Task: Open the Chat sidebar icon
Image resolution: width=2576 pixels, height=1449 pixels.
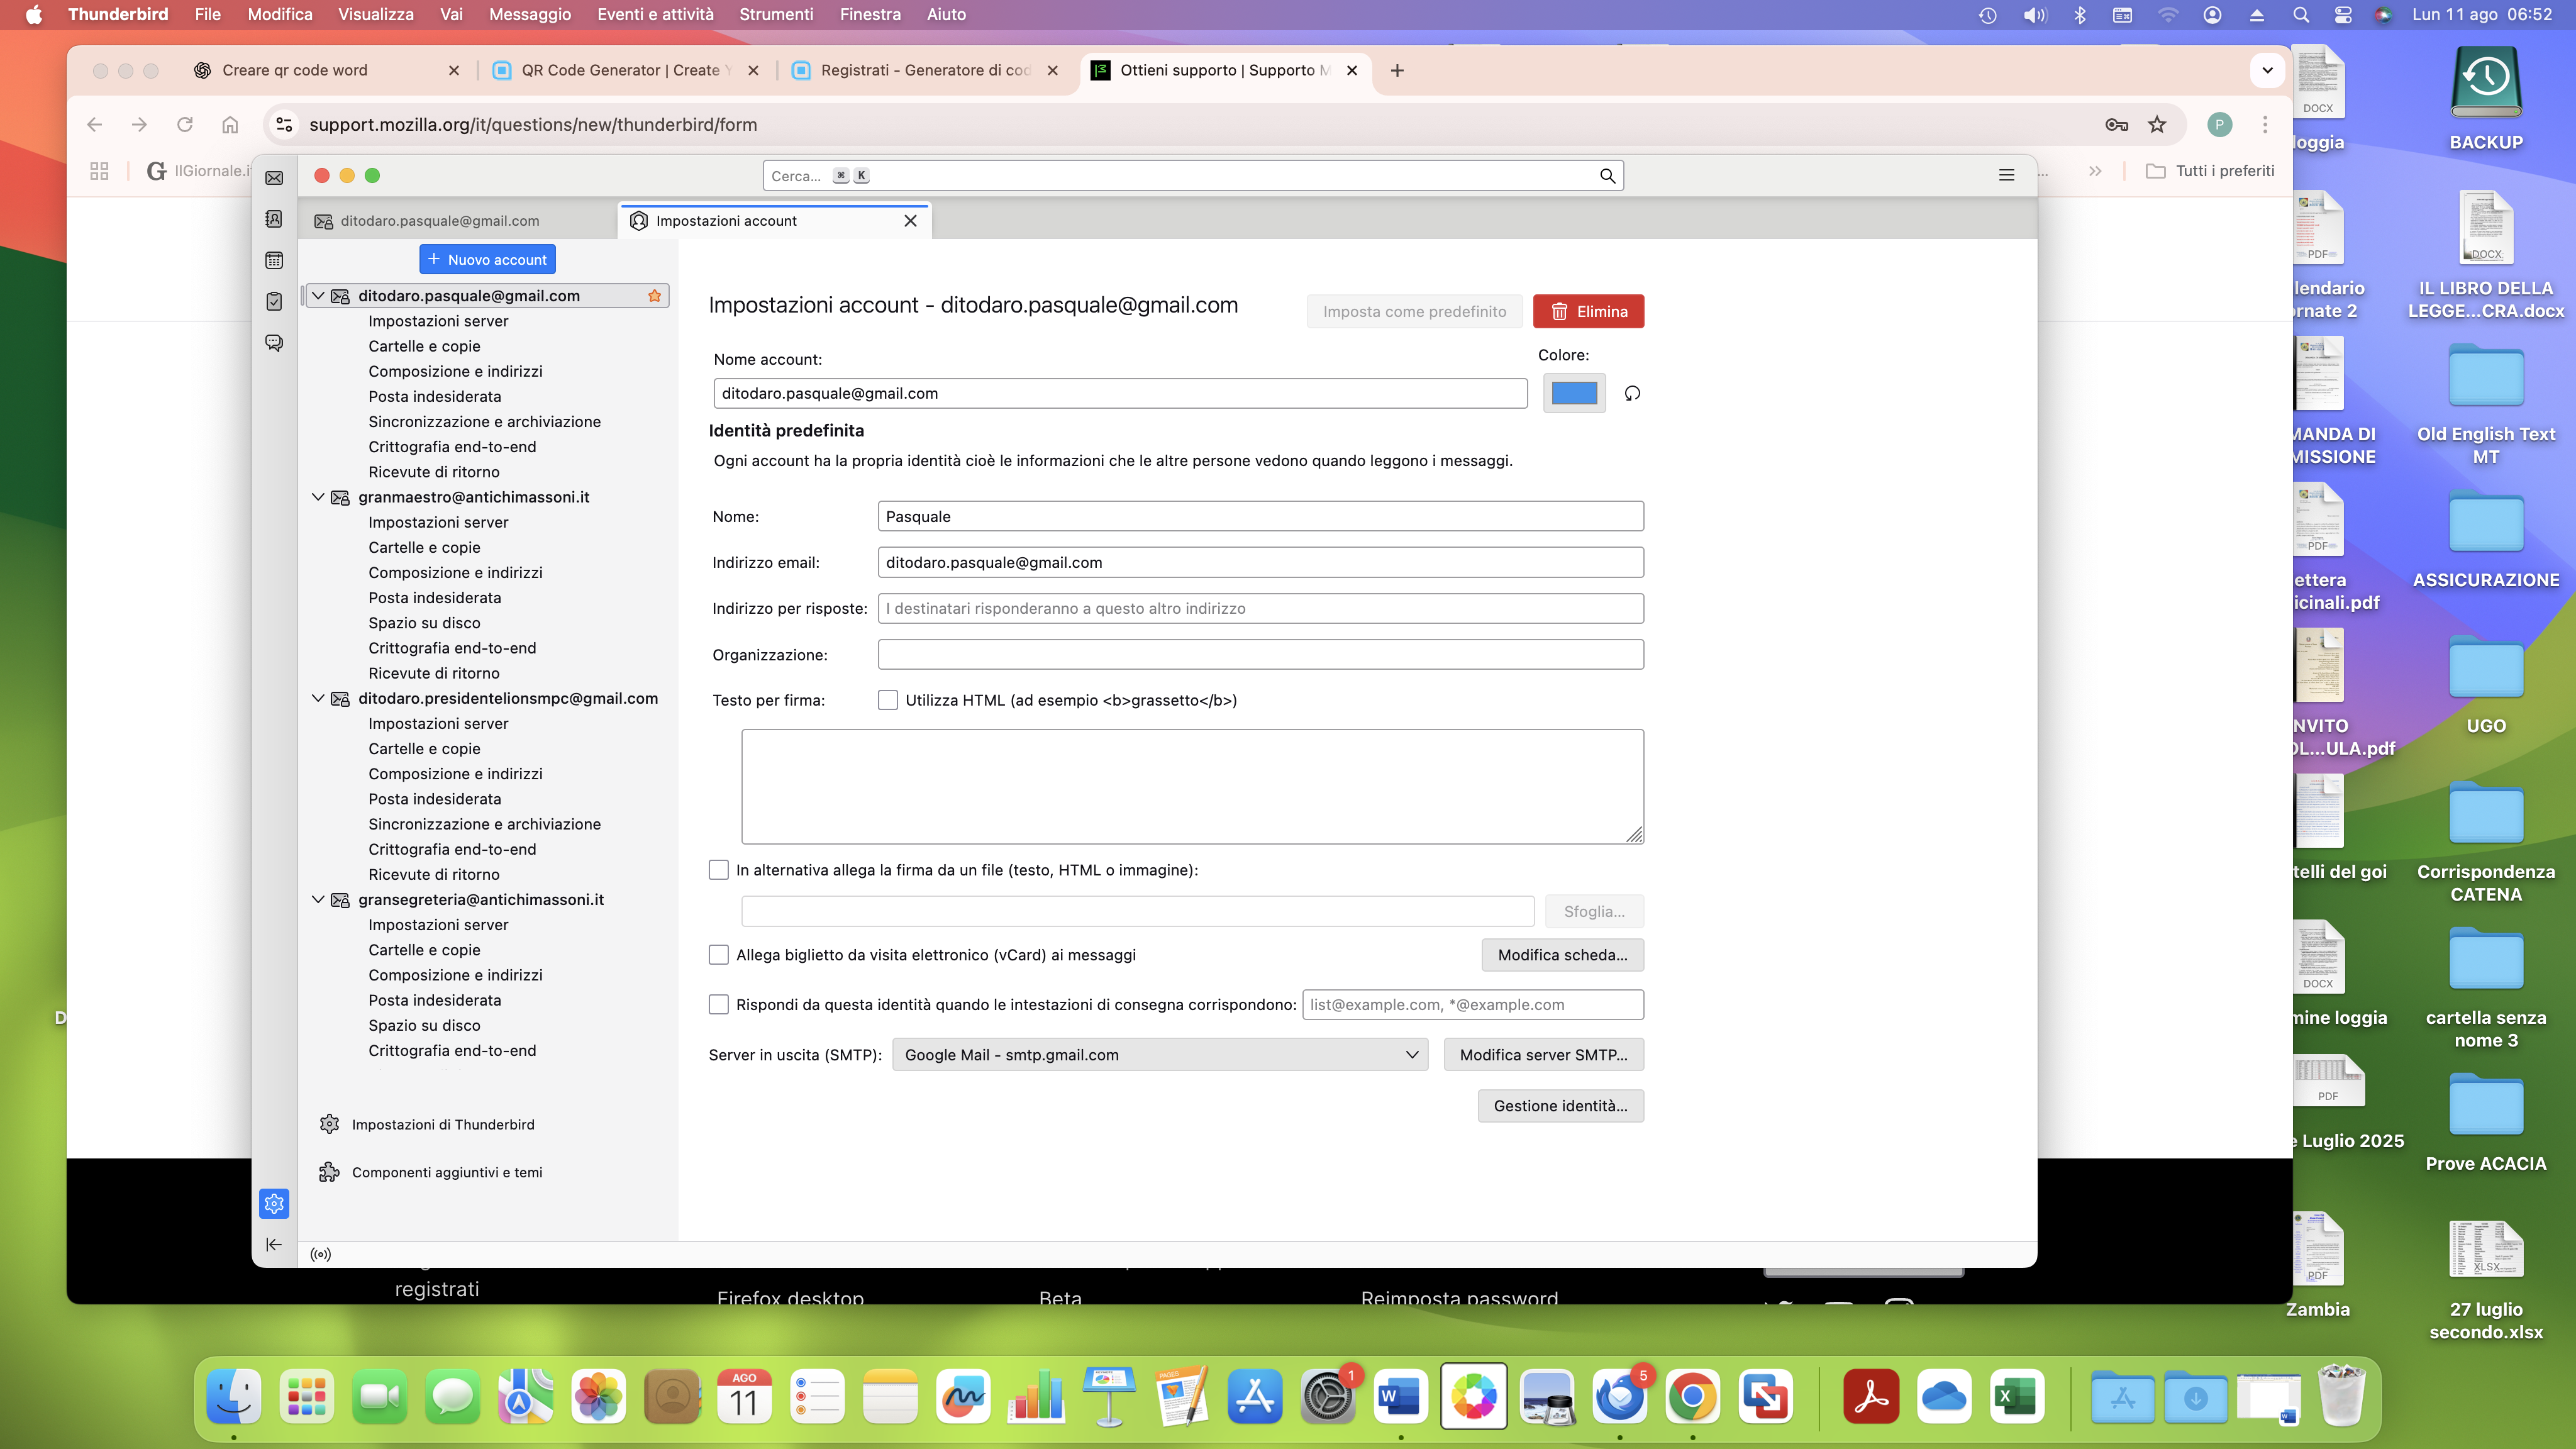Action: click(274, 343)
